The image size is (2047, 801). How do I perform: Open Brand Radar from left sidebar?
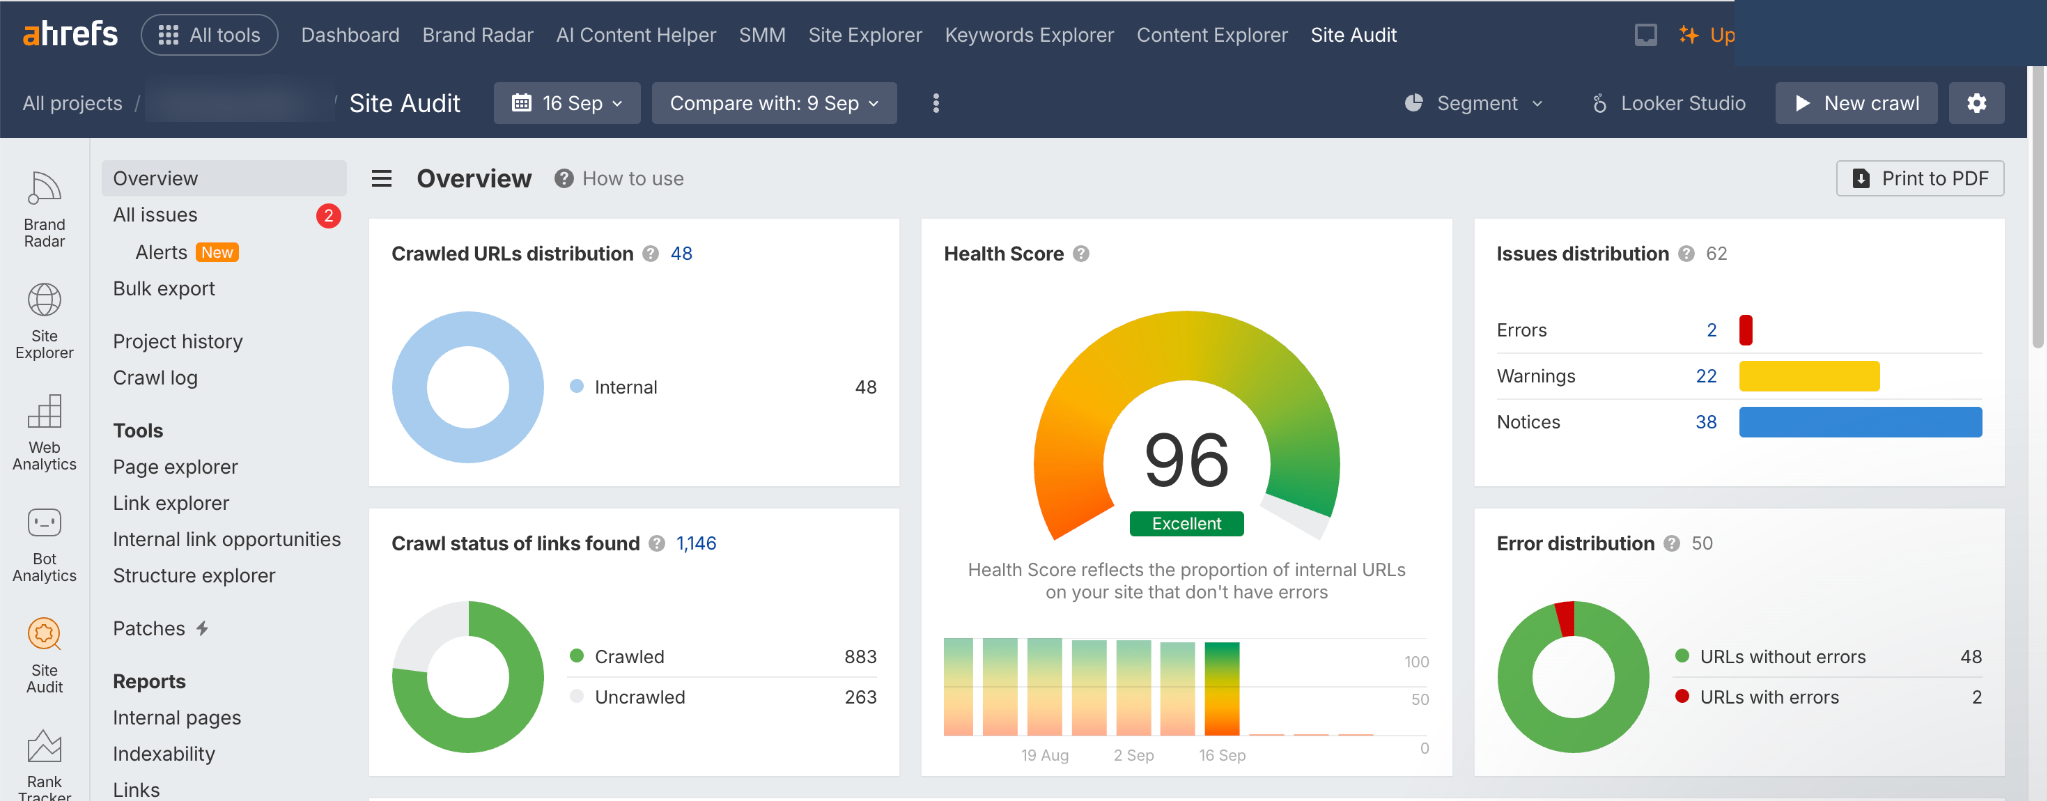coord(44,209)
